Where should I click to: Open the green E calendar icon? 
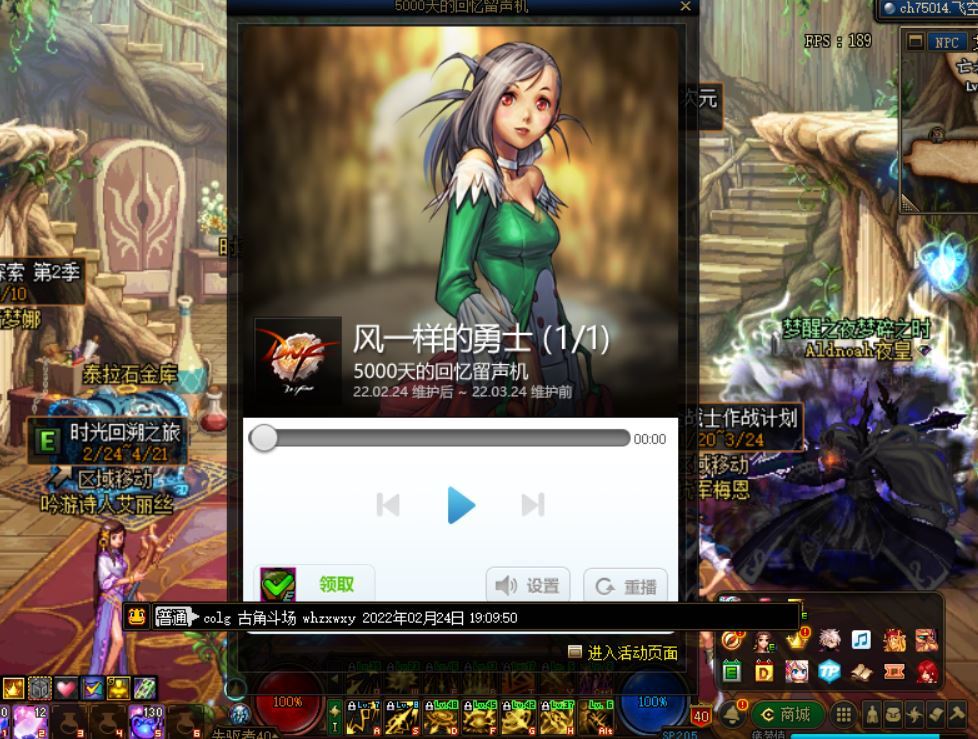tap(732, 672)
